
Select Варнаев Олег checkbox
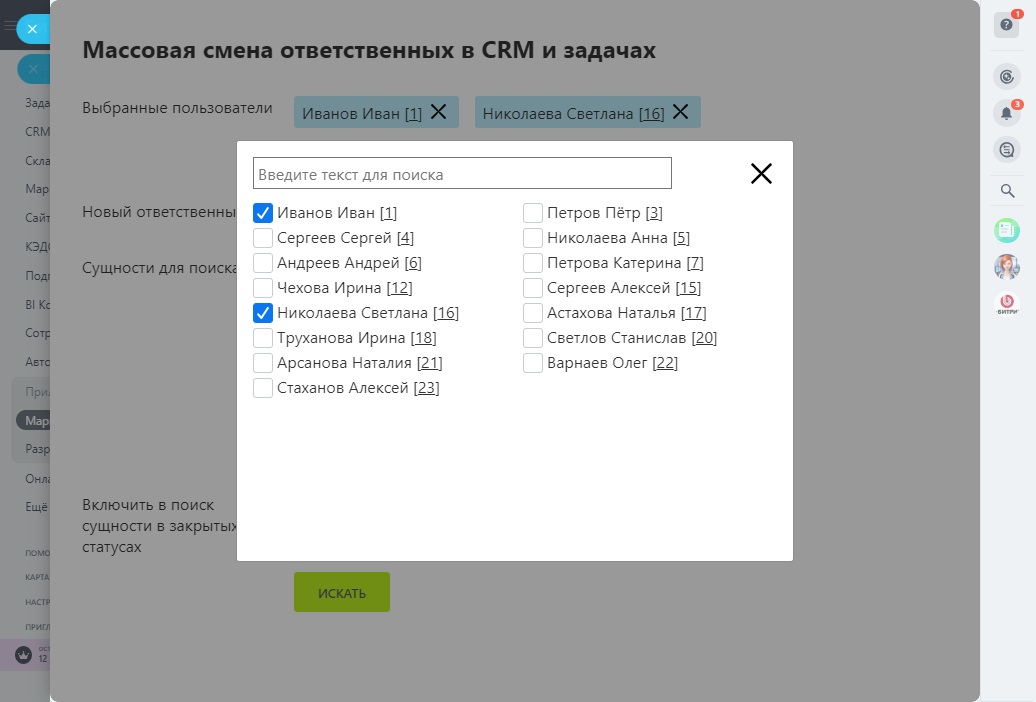tap(533, 363)
